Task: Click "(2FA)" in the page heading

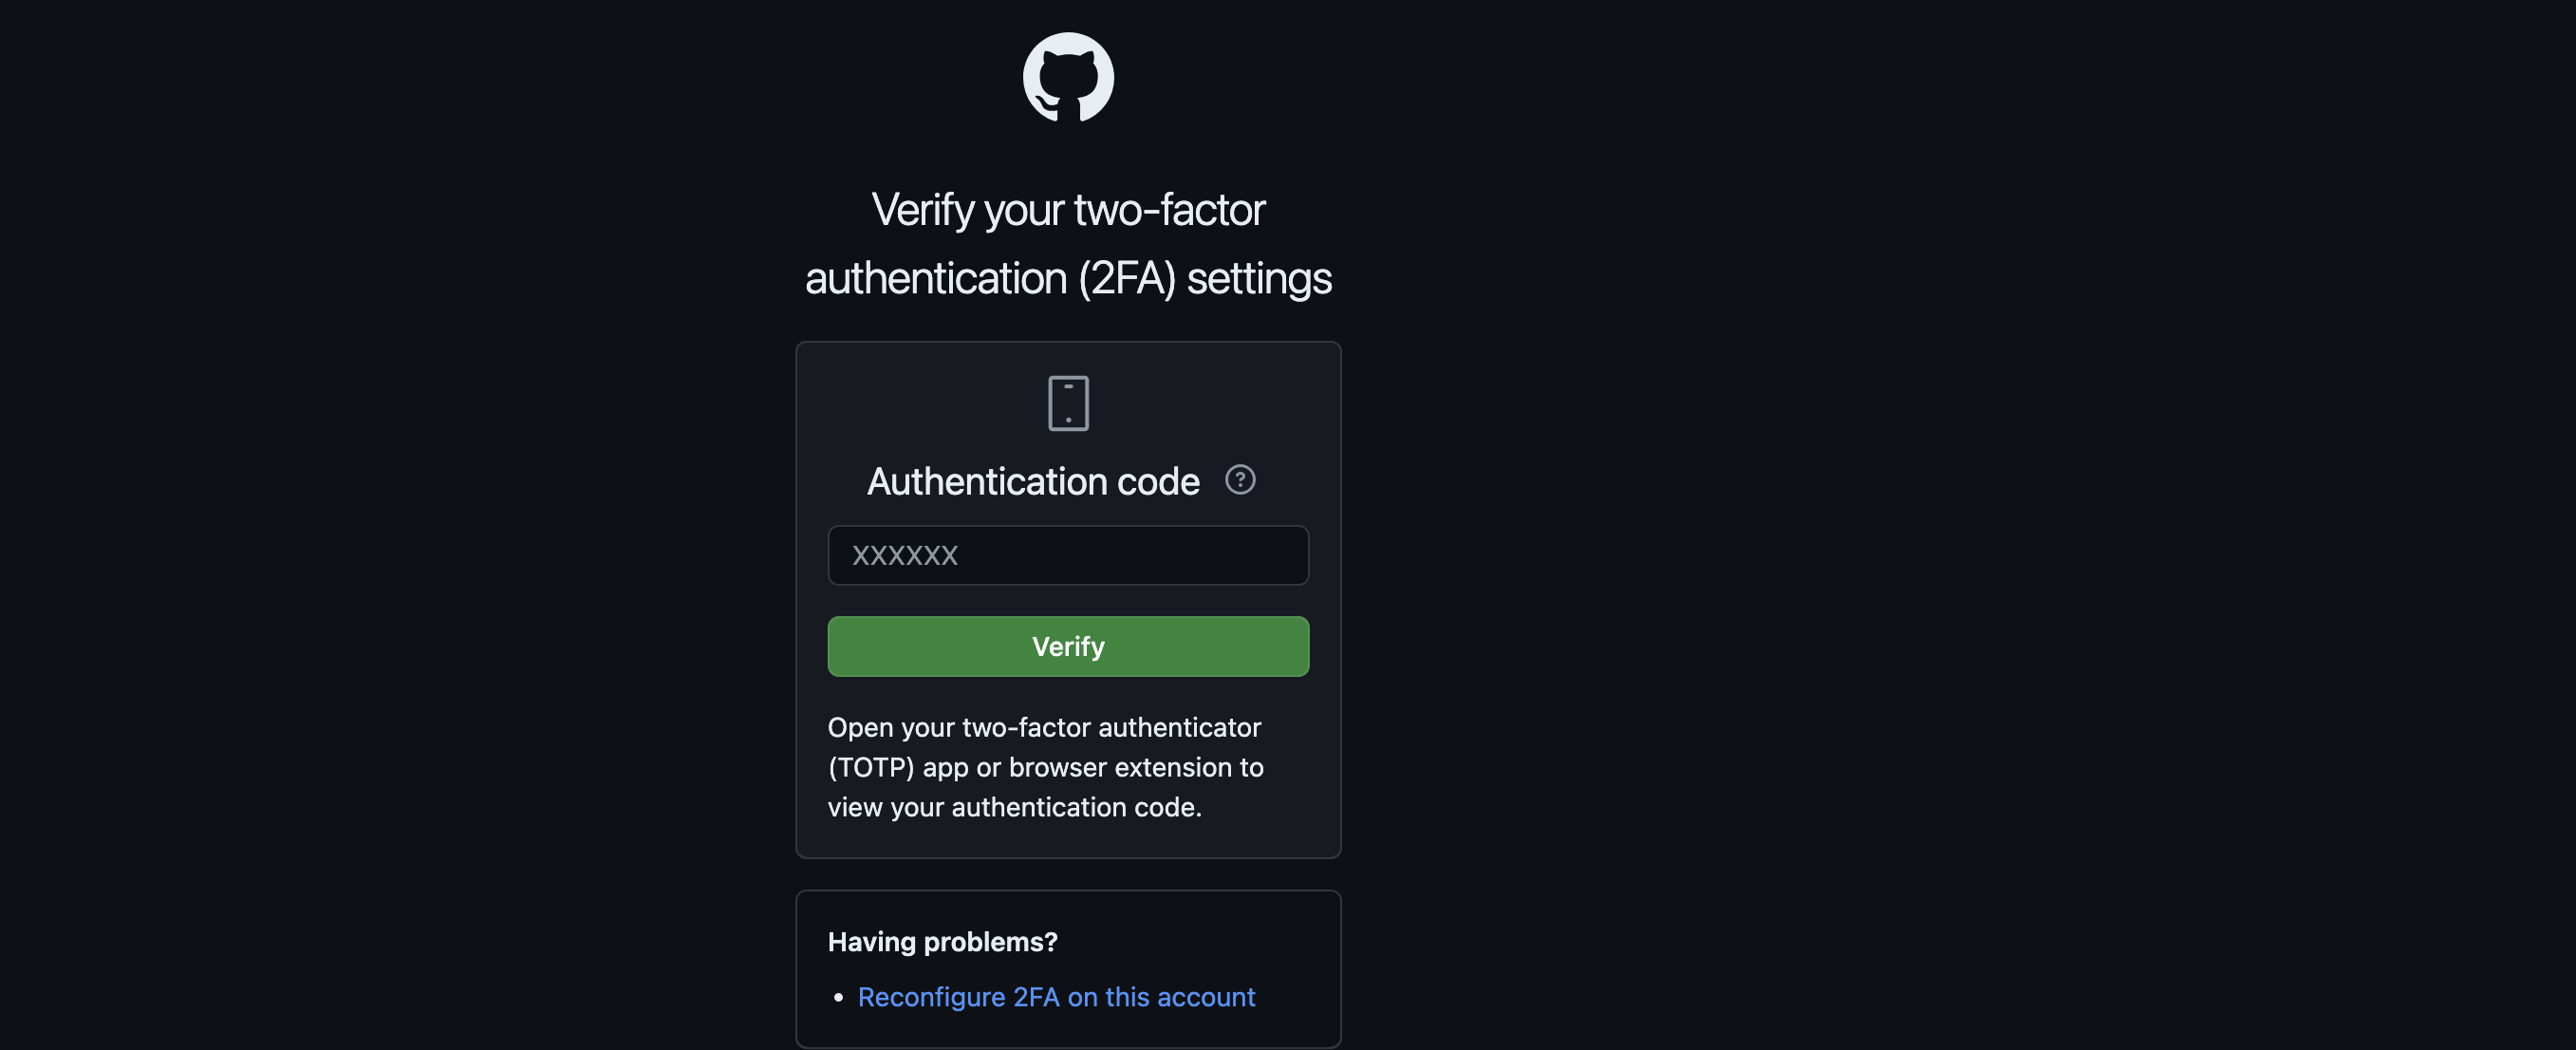Action: click(1126, 278)
